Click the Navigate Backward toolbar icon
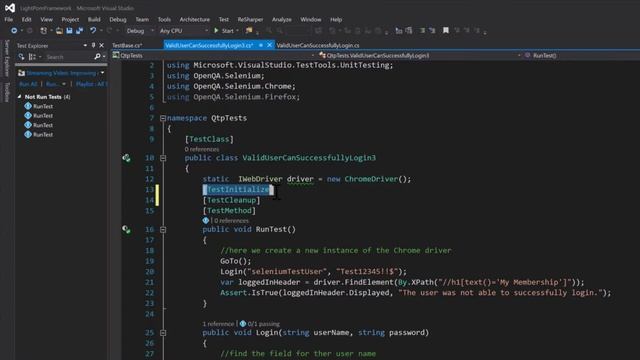This screenshot has width=640, height=360. pyautogui.click(x=14, y=31)
